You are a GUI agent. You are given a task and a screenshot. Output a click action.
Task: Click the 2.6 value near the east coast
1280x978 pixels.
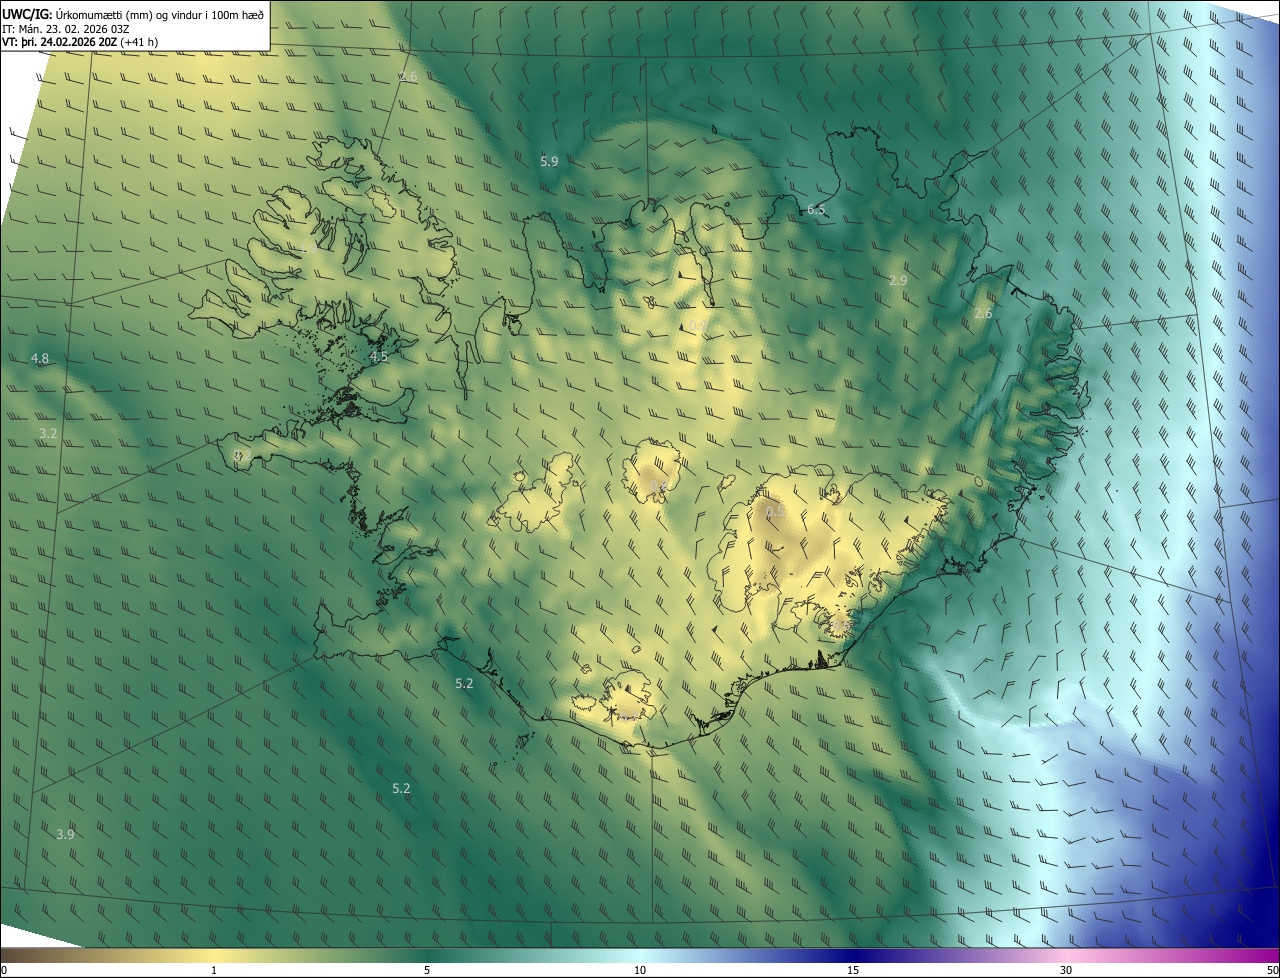(x=983, y=313)
